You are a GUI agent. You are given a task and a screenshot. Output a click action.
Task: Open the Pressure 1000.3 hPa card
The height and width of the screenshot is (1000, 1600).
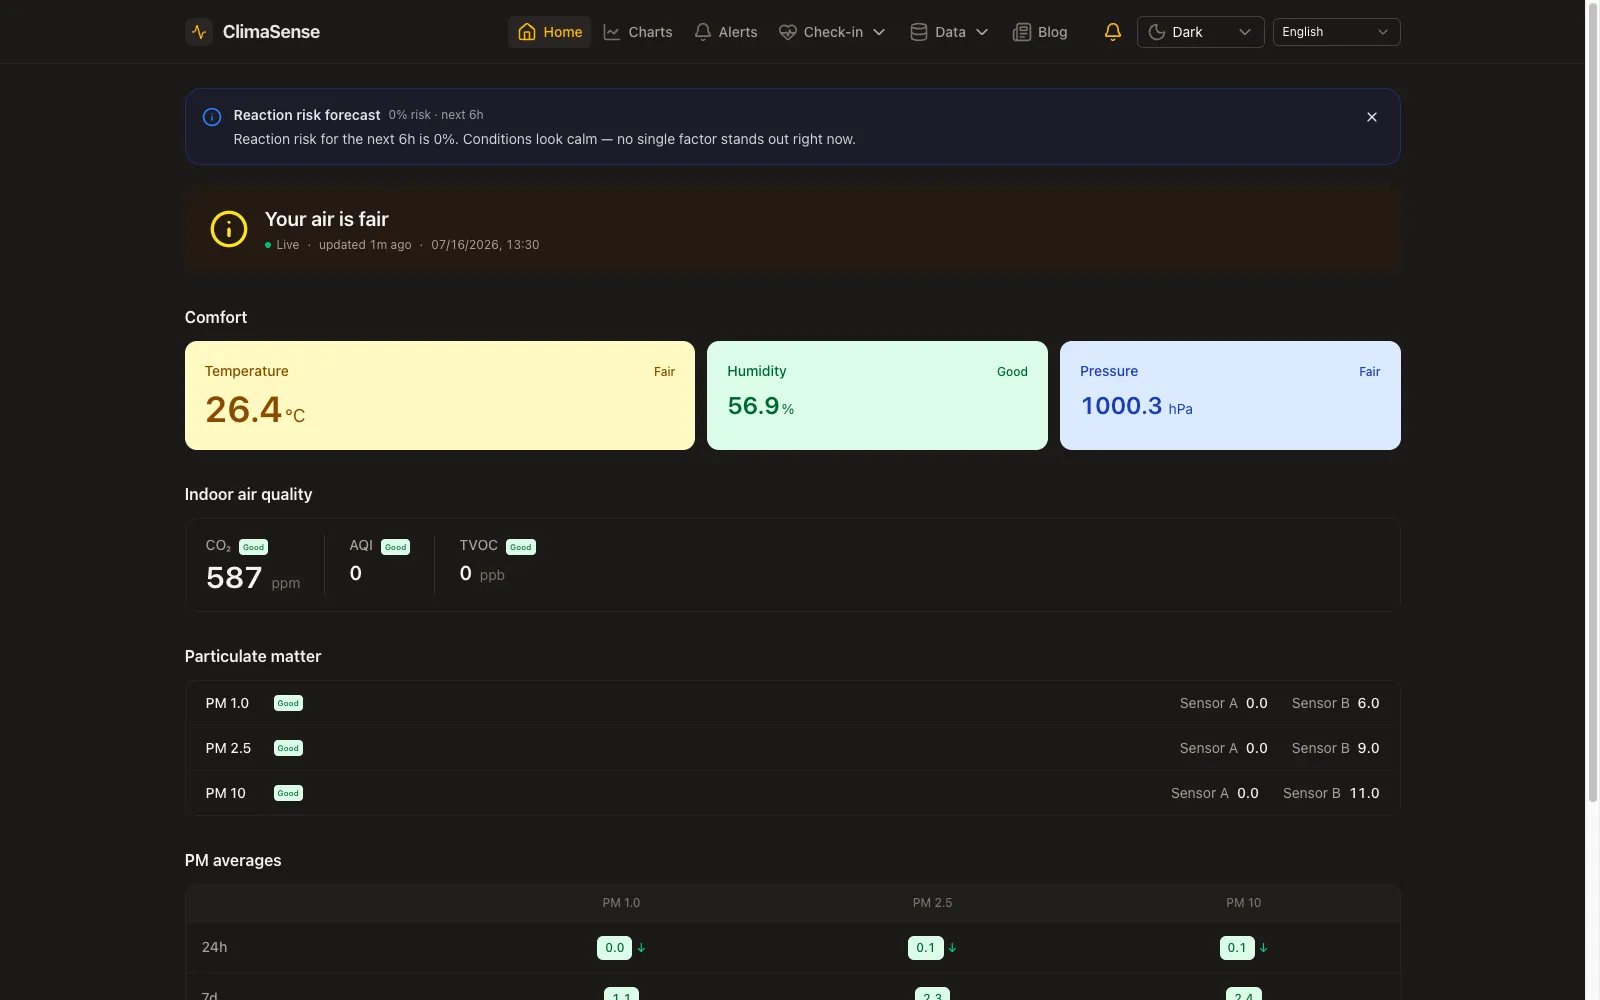coord(1230,395)
